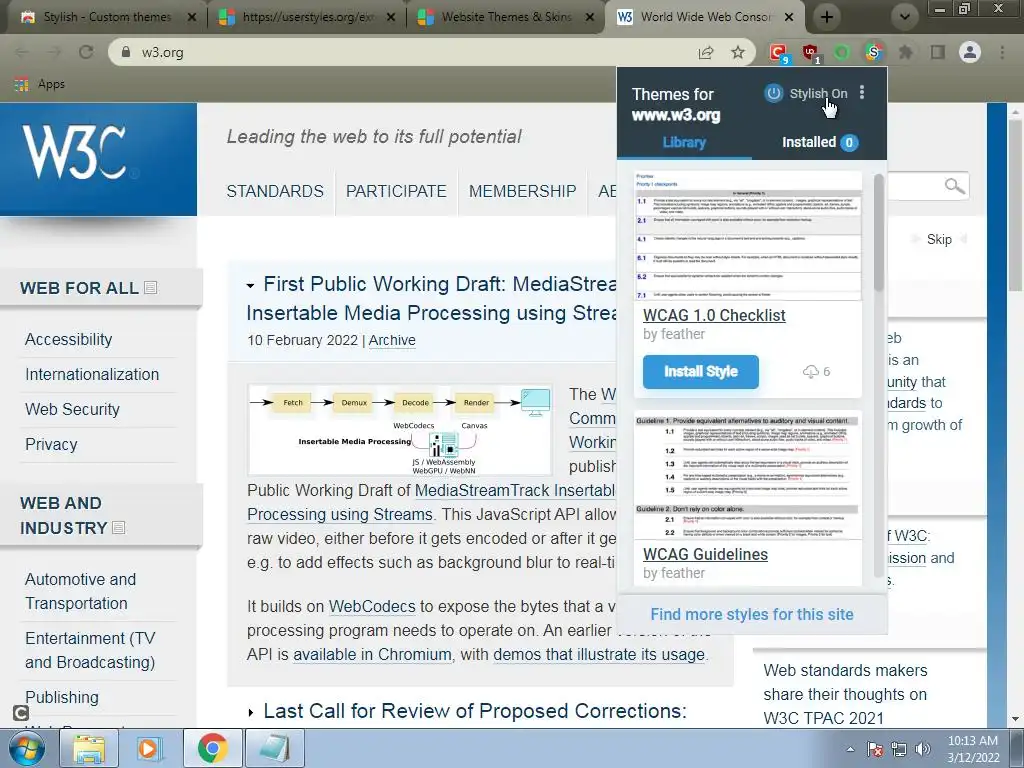Image resolution: width=1024 pixels, height=768 pixels.
Task: Click the media processing diagram image
Action: pyautogui.click(x=400, y=430)
